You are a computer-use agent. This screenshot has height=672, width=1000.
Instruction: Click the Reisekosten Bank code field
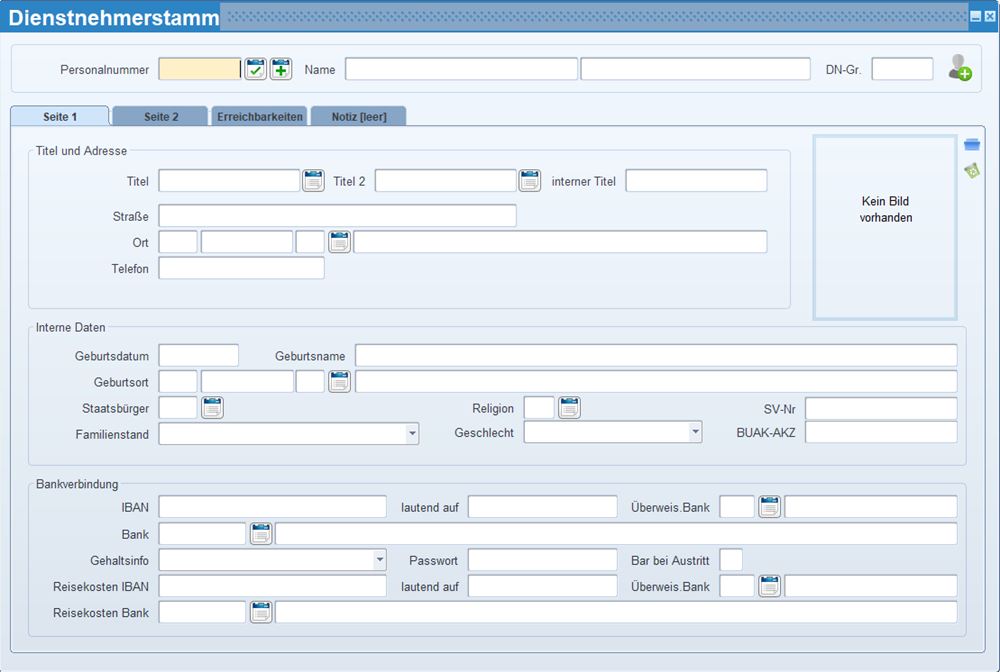pos(202,612)
